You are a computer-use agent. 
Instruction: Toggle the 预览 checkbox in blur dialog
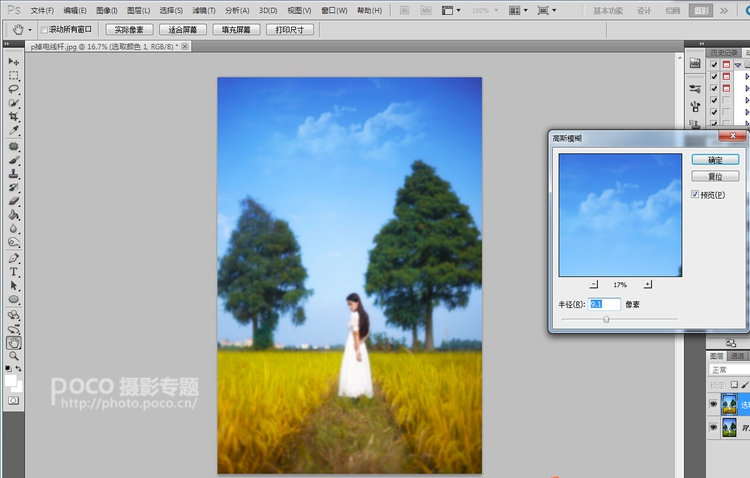tap(695, 194)
